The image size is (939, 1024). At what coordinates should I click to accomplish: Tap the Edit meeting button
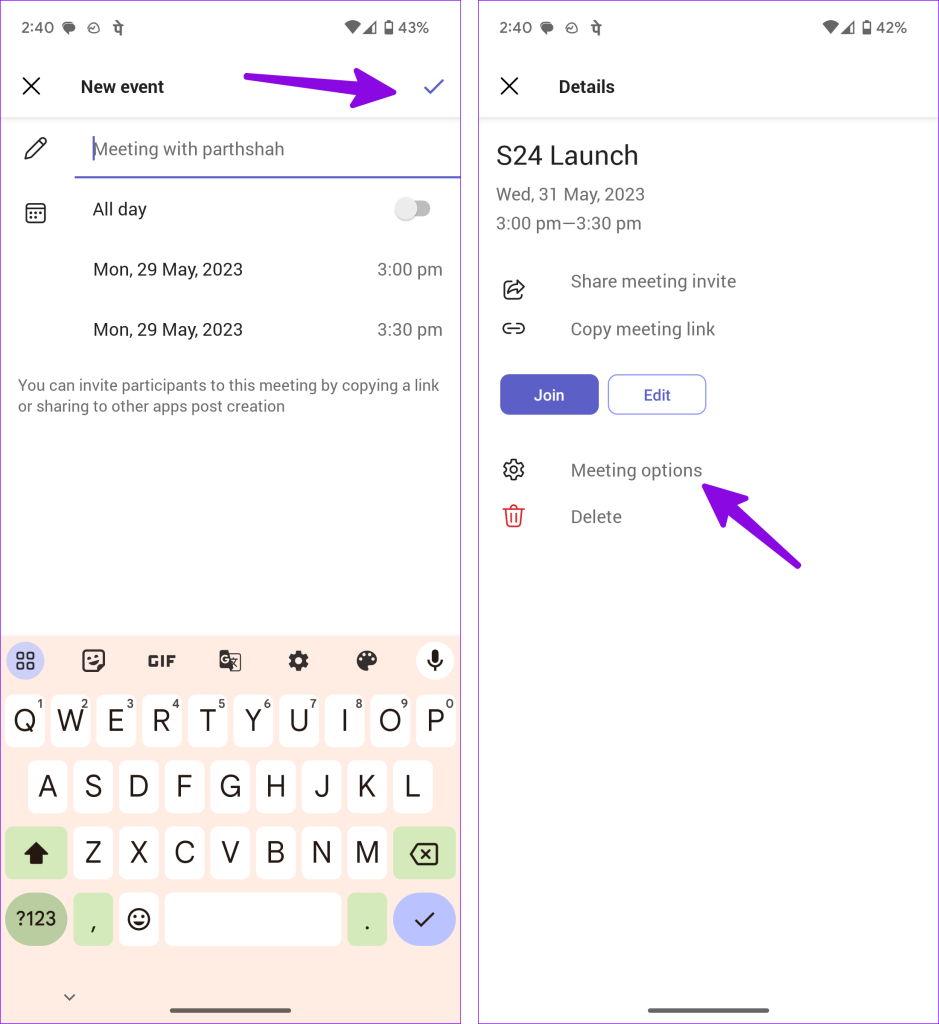(x=657, y=394)
